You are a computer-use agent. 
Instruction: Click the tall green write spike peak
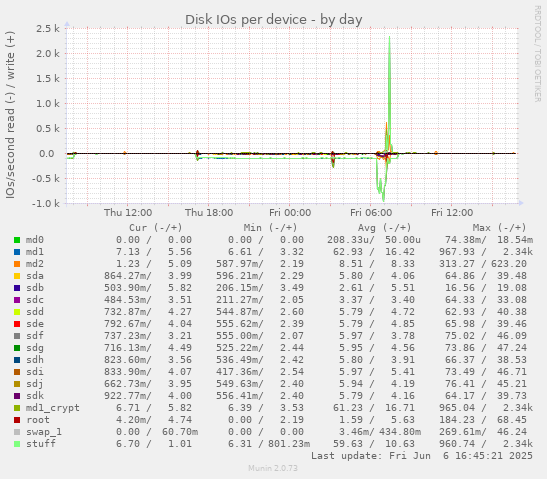pyautogui.click(x=389, y=38)
